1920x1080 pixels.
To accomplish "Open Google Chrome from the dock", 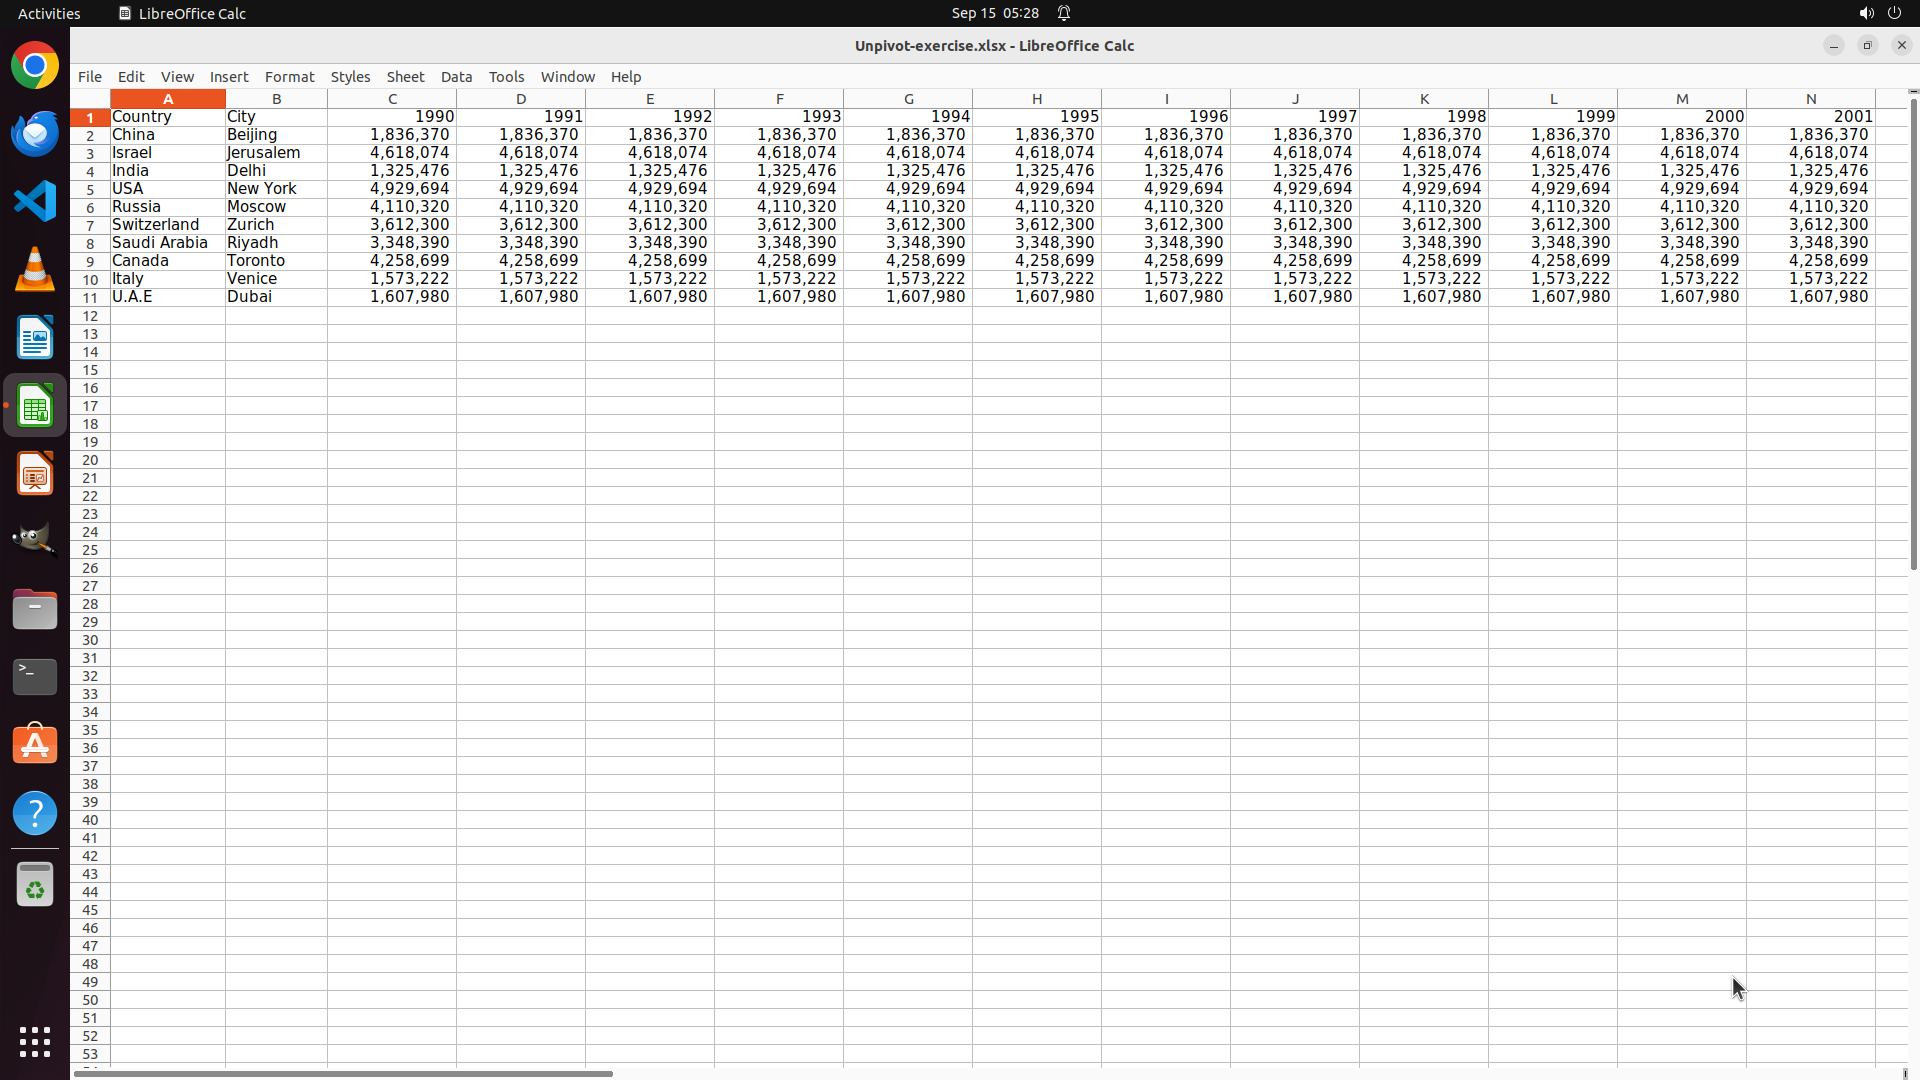I will (35, 66).
